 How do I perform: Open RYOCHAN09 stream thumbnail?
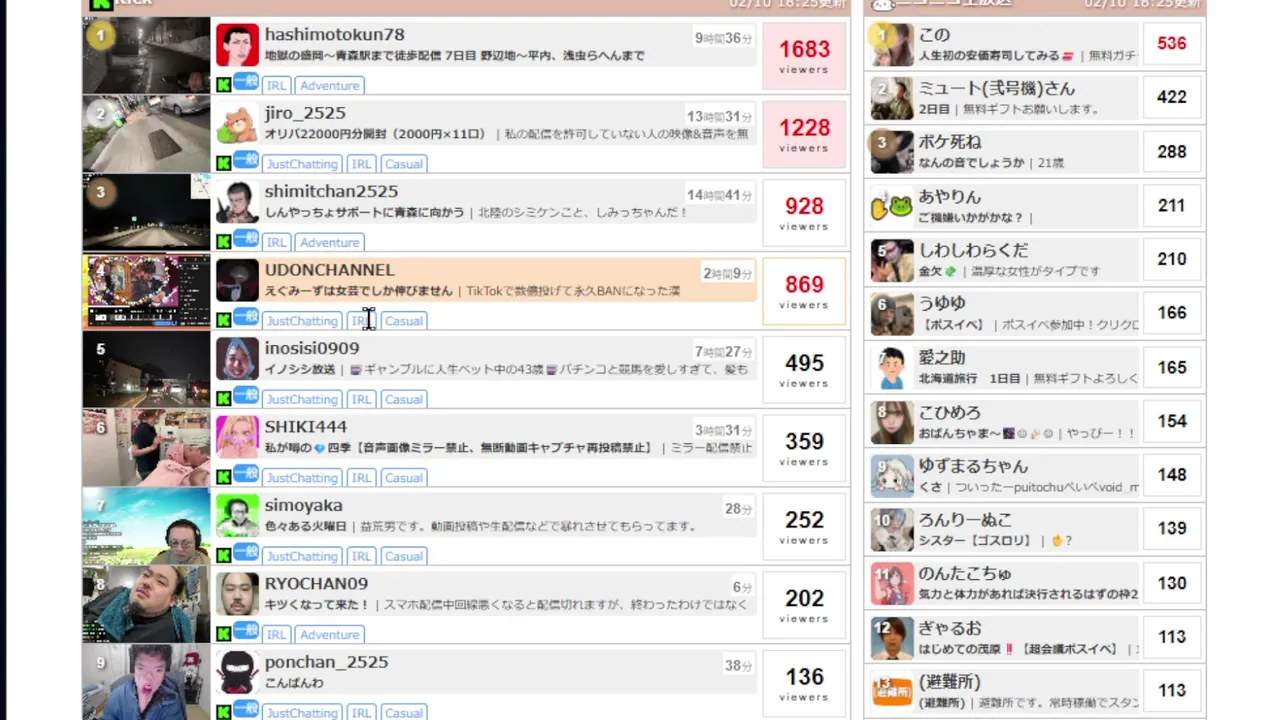146,605
